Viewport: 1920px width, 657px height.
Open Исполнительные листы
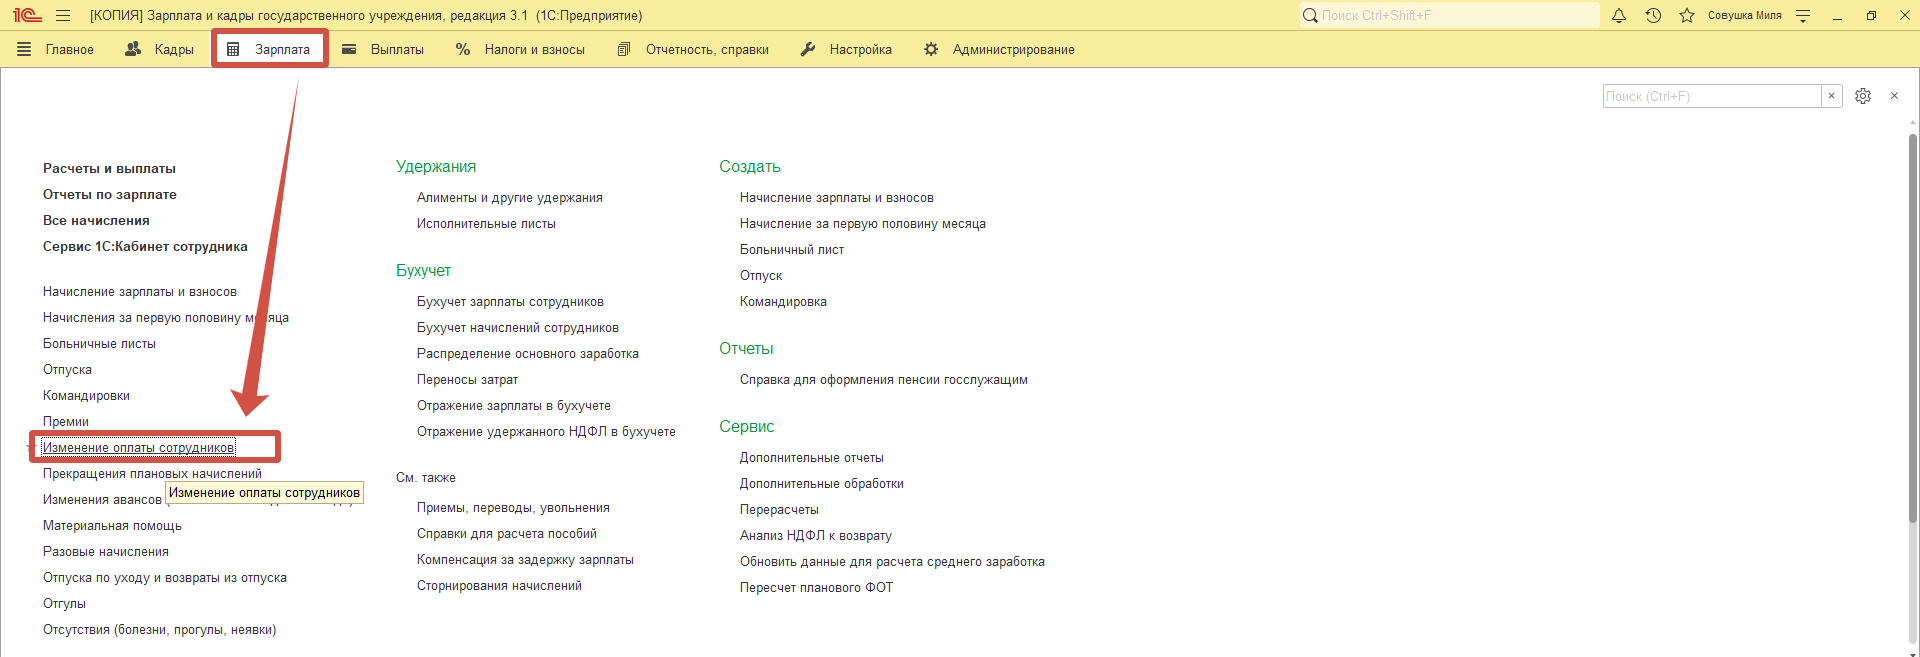486,224
